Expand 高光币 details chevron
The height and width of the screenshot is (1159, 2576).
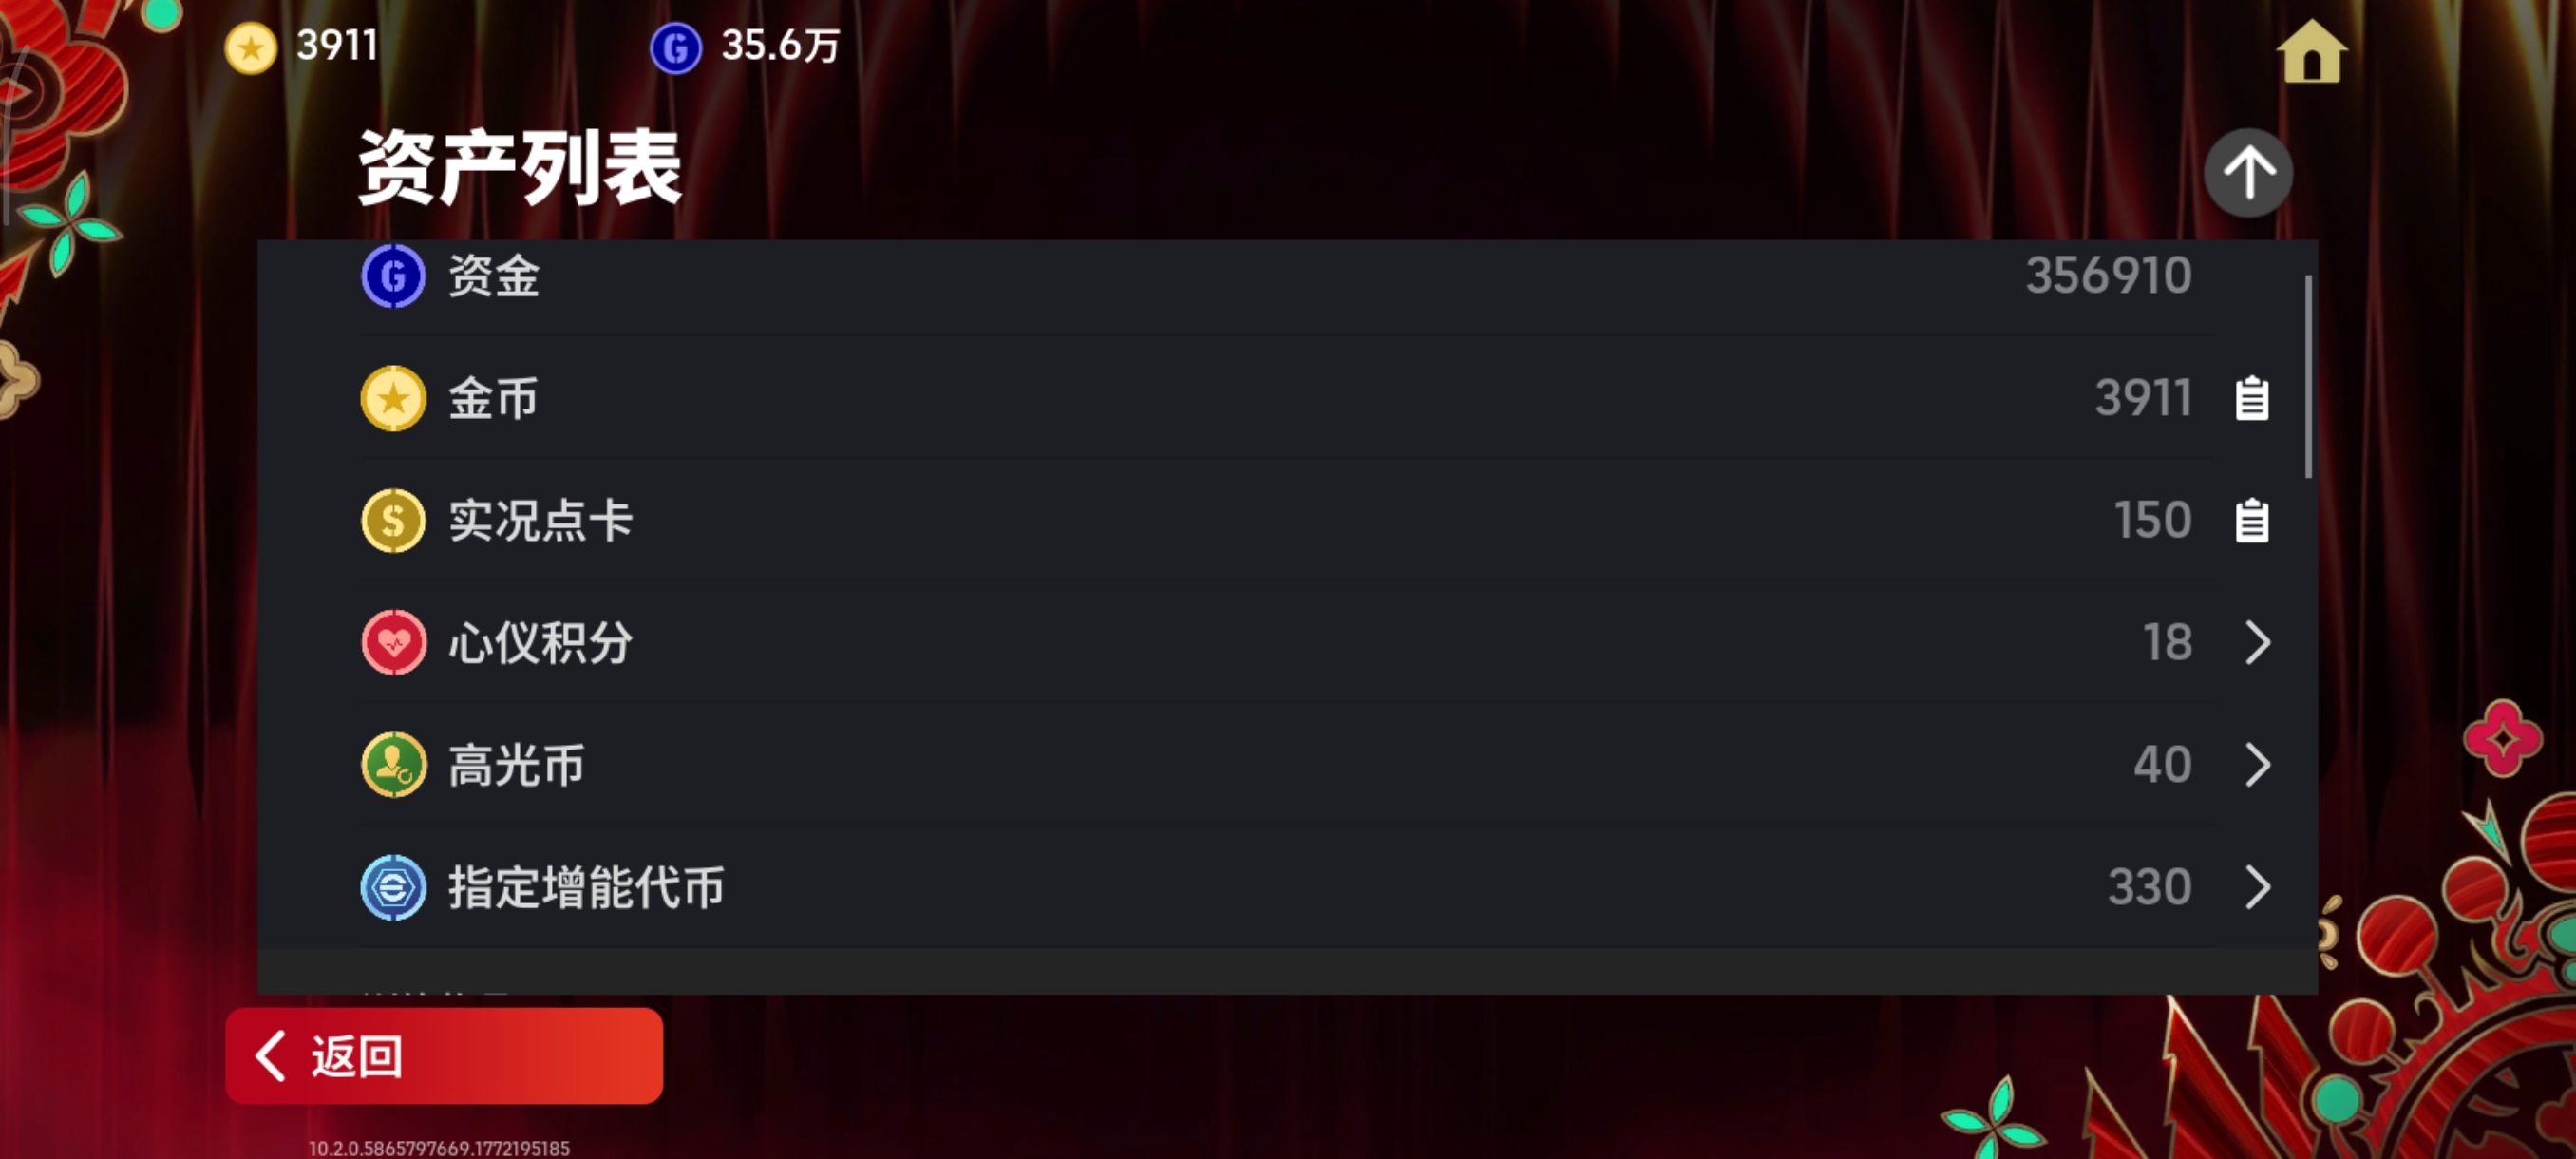point(2257,765)
